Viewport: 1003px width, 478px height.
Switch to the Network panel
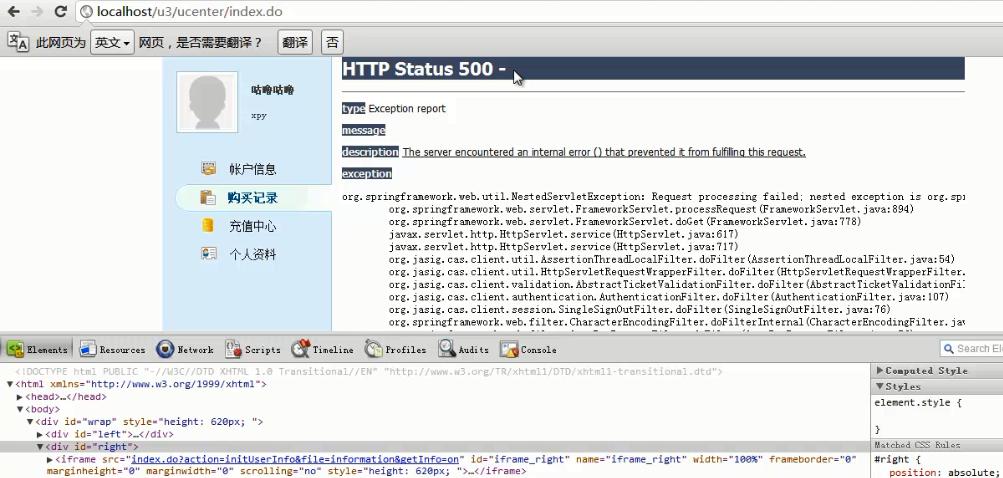click(185, 350)
